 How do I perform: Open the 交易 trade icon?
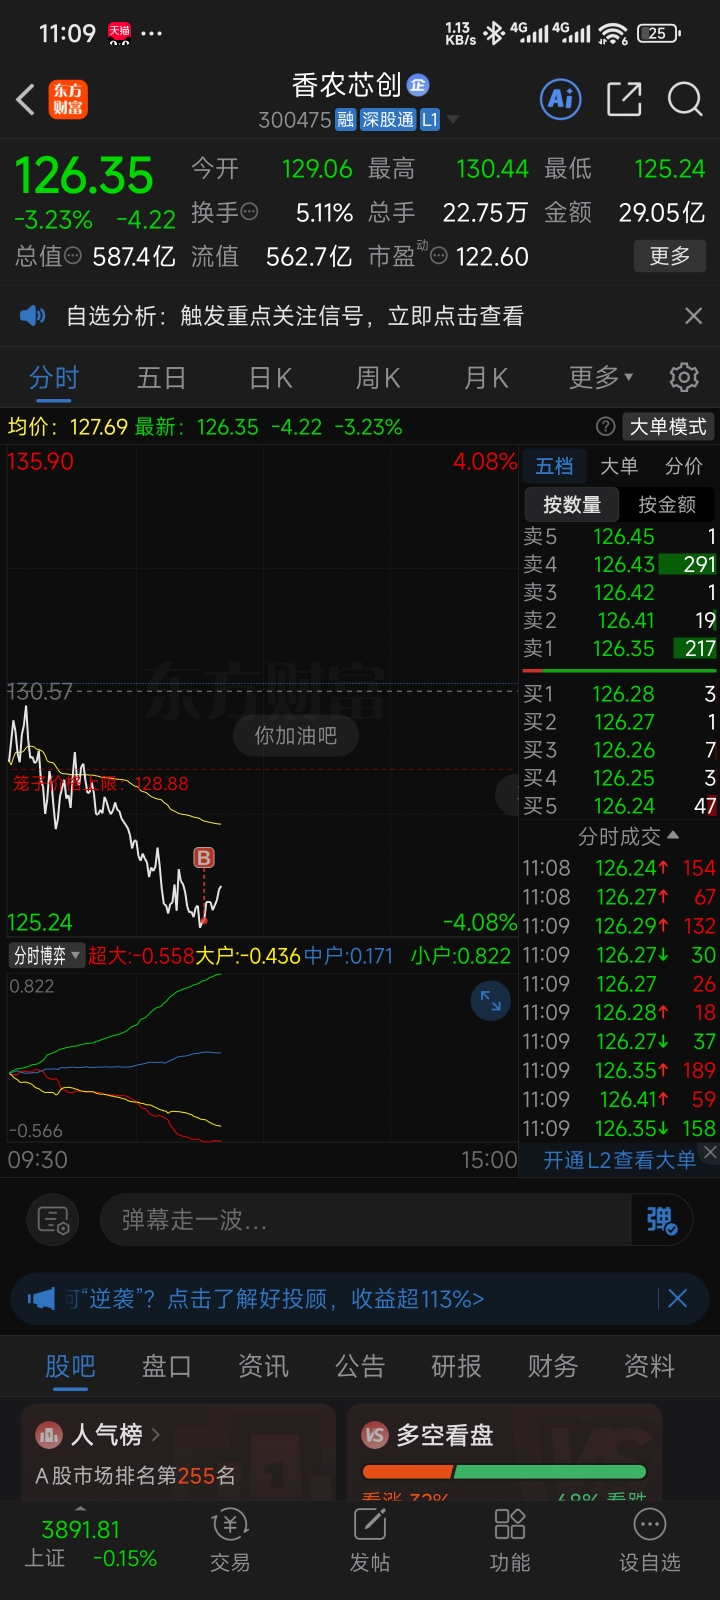[230, 1541]
